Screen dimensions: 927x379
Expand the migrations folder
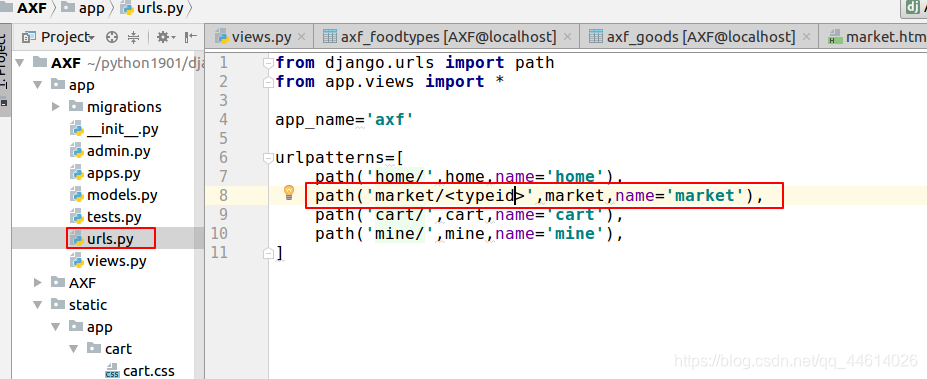[x=56, y=106]
